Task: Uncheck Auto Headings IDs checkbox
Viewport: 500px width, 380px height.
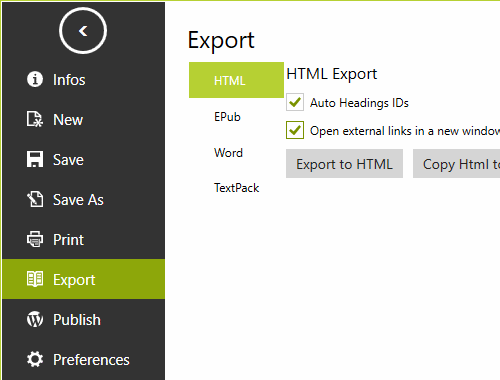Action: coord(295,102)
